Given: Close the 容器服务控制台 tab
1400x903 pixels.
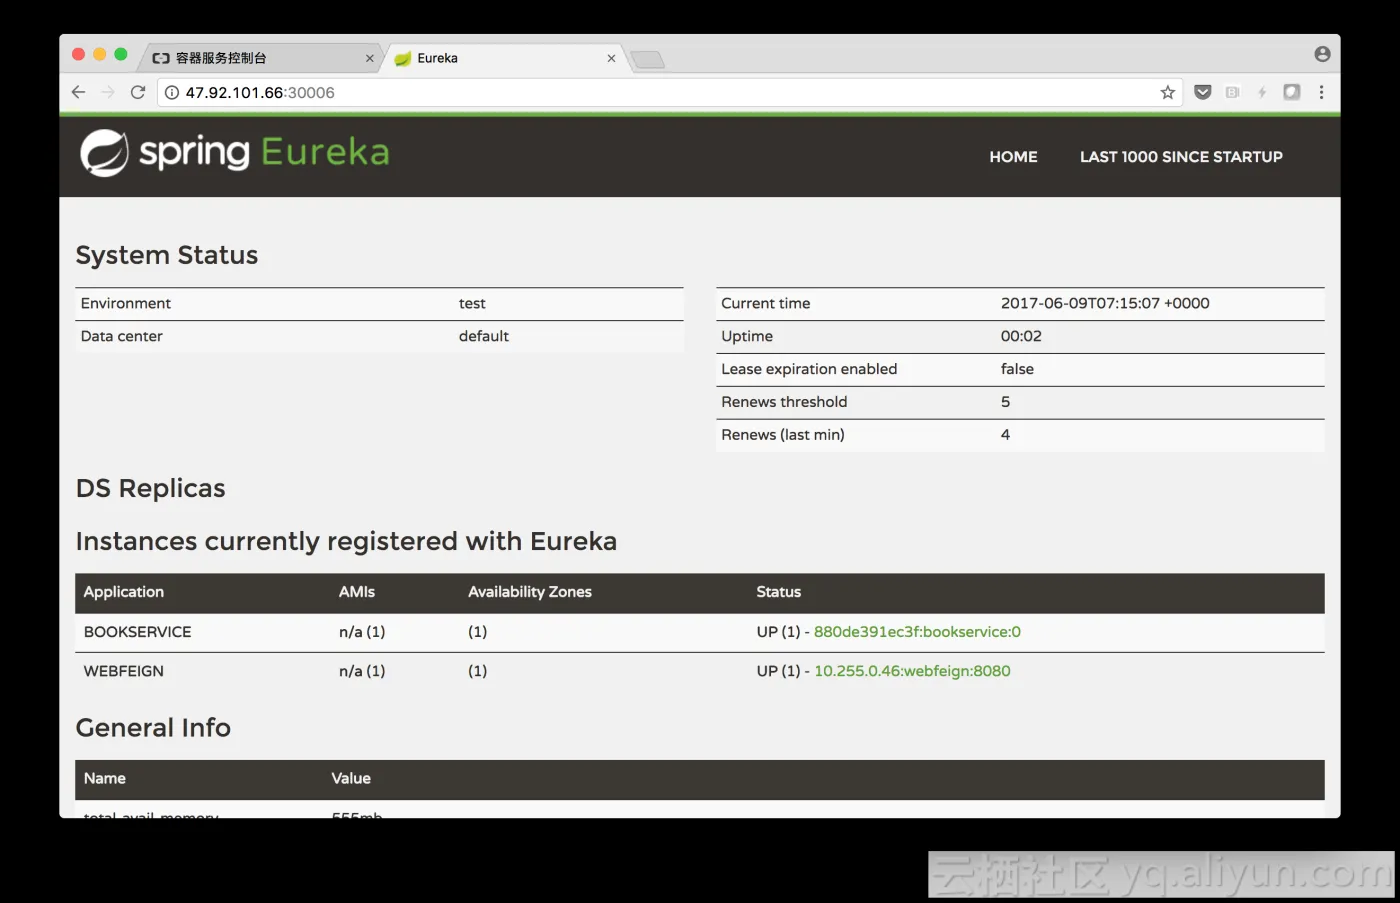Looking at the screenshot, I should tap(369, 58).
